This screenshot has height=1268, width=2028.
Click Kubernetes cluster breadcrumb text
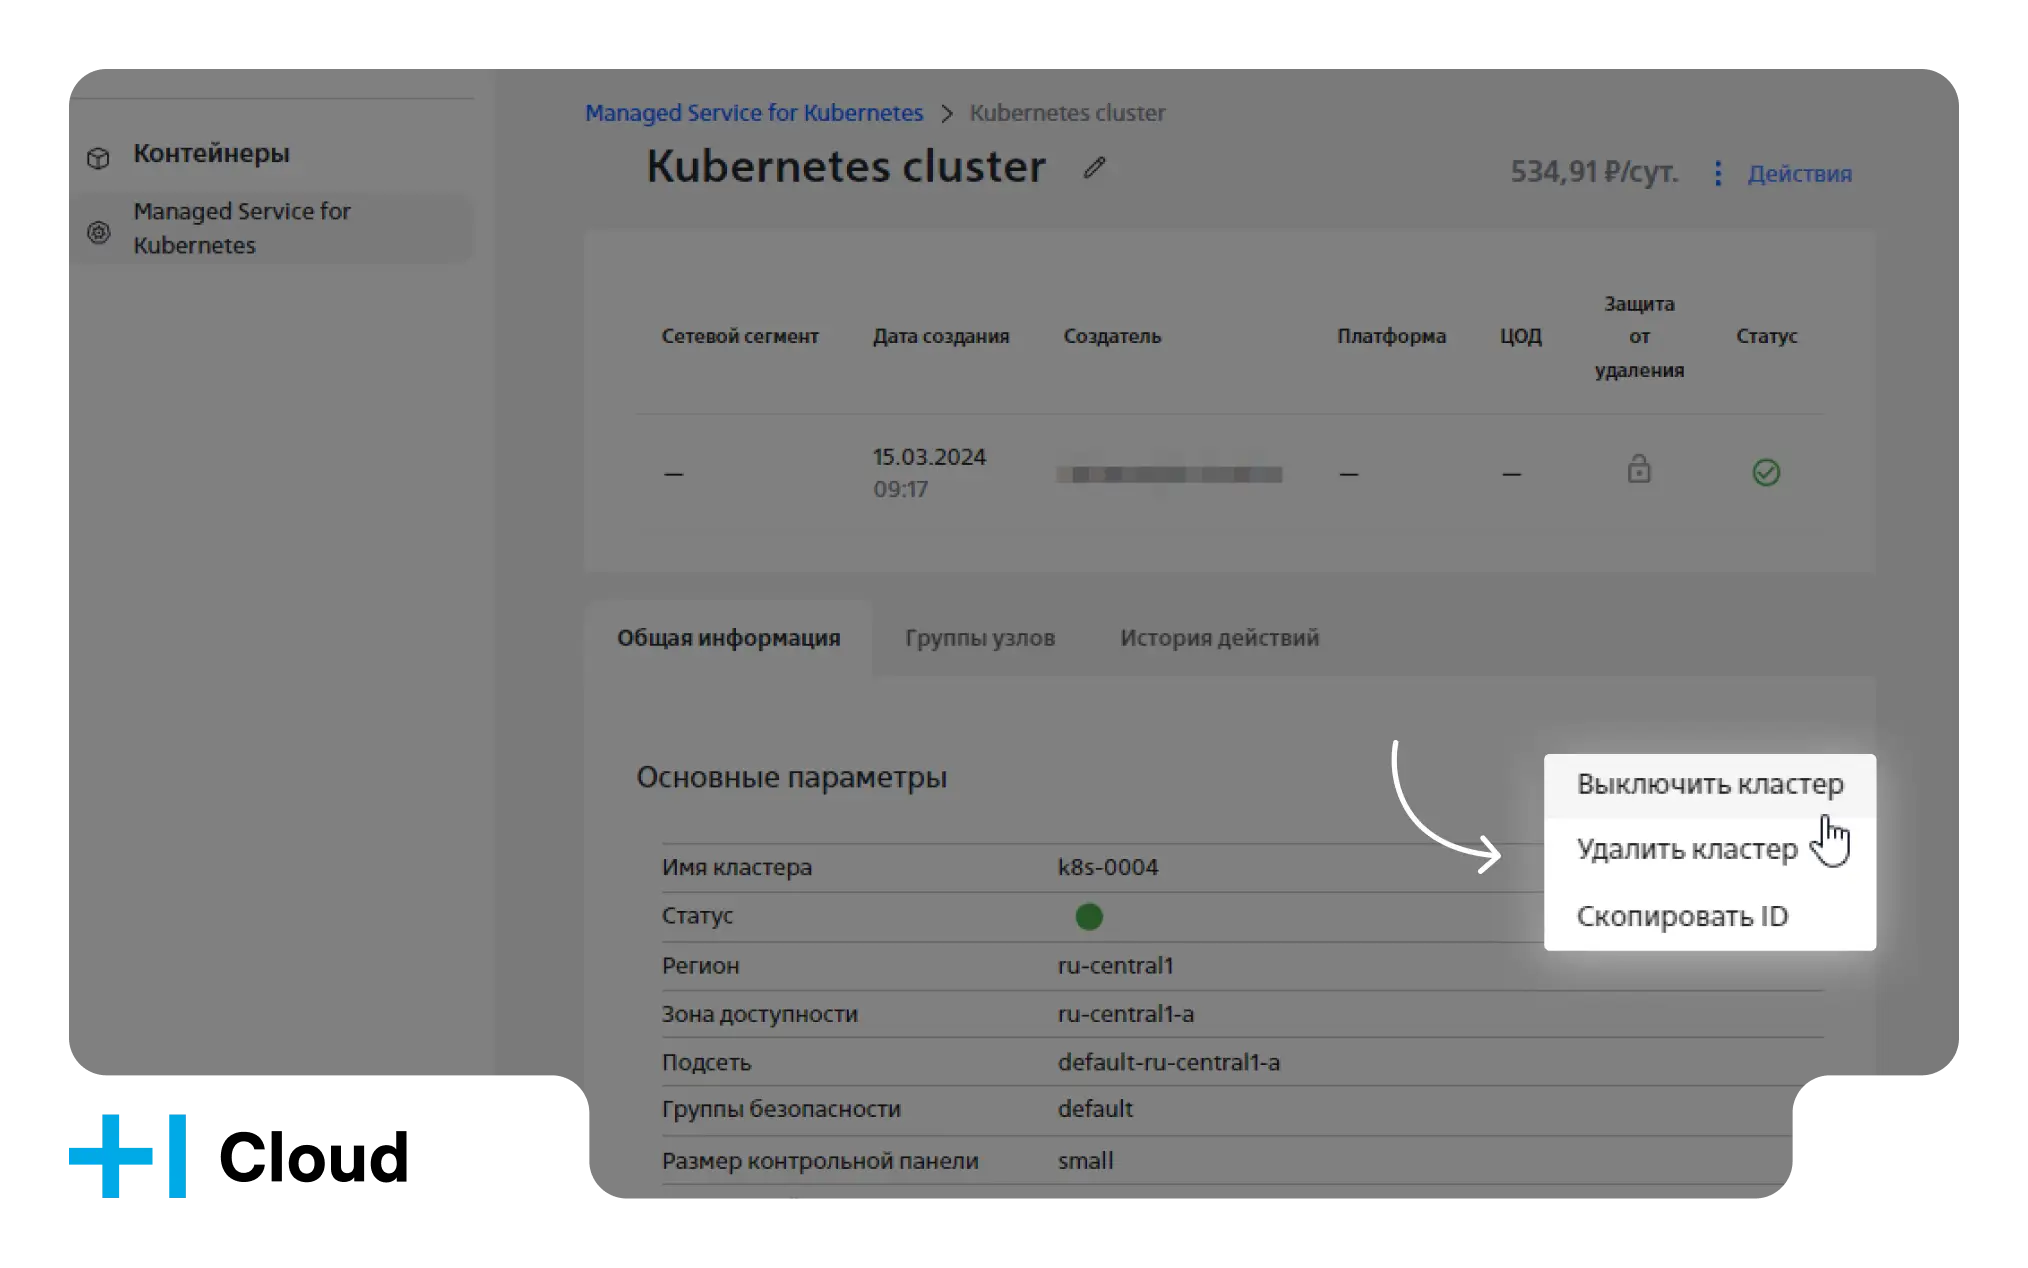[x=1067, y=113]
